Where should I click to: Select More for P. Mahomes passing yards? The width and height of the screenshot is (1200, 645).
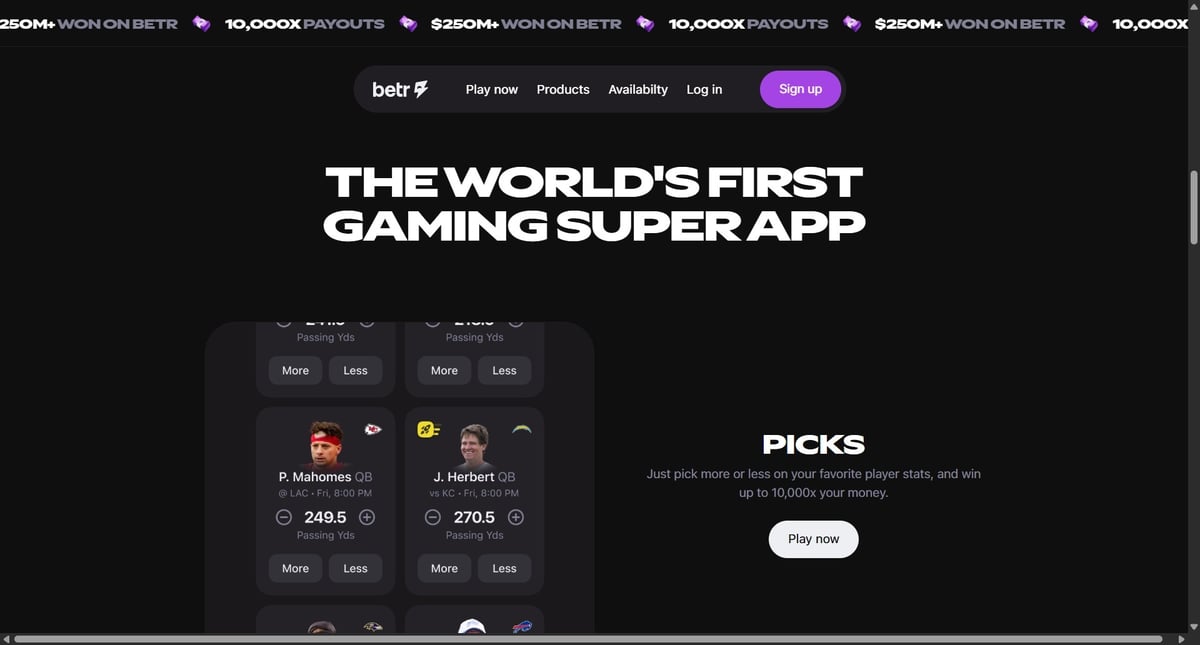coord(296,568)
